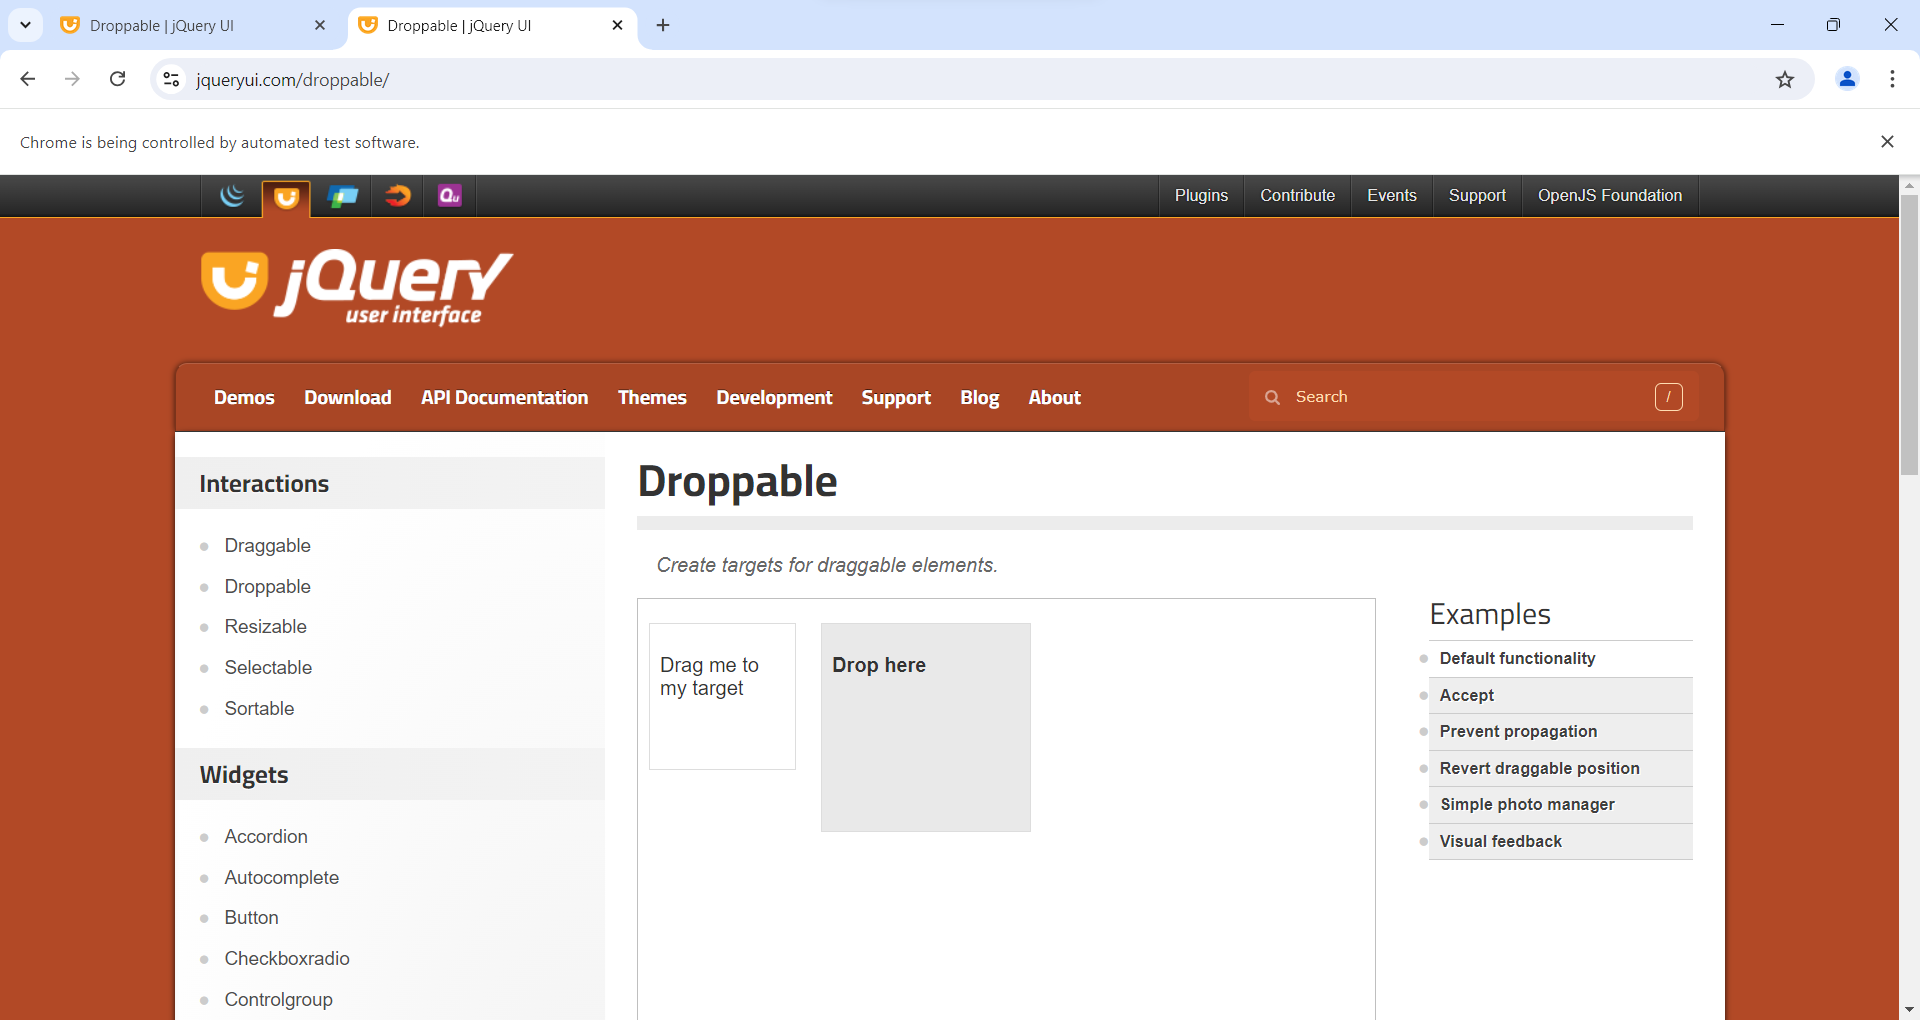Dismiss the automated test software notification
1920x1020 pixels.
[x=1888, y=141]
